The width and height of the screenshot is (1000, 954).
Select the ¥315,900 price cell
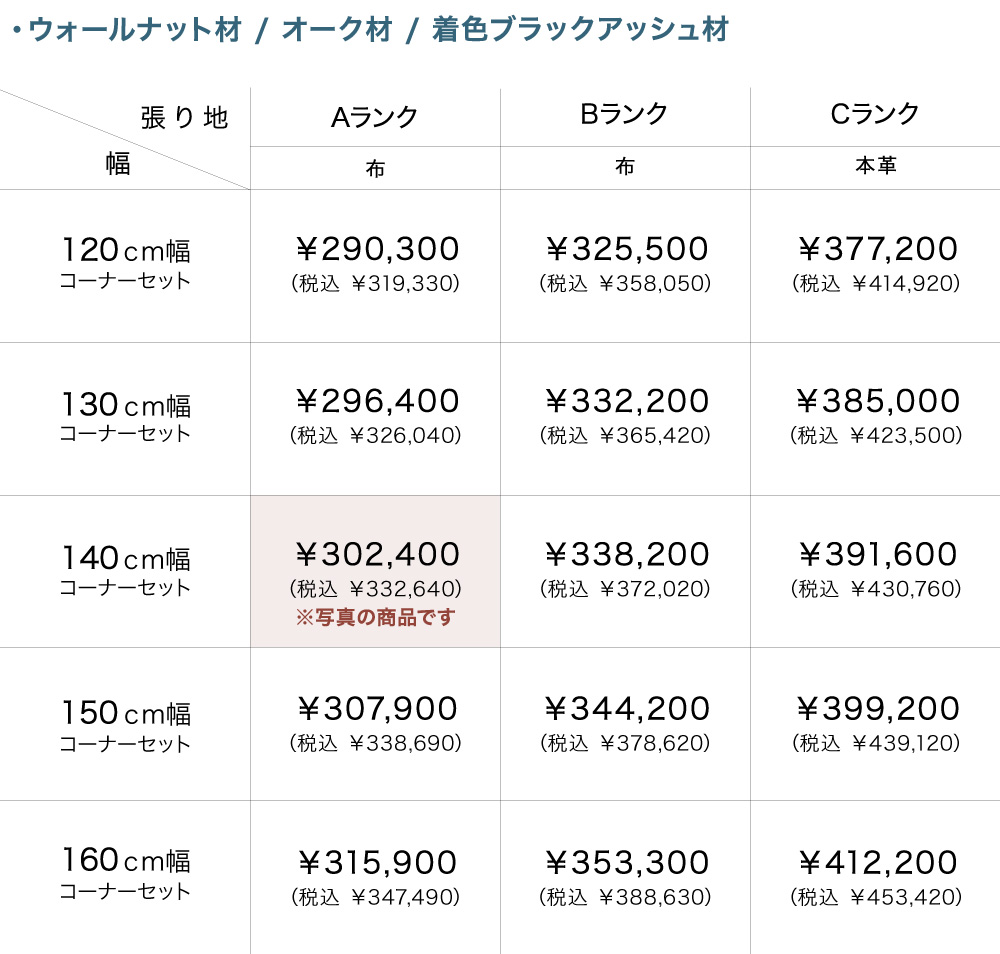[377, 863]
